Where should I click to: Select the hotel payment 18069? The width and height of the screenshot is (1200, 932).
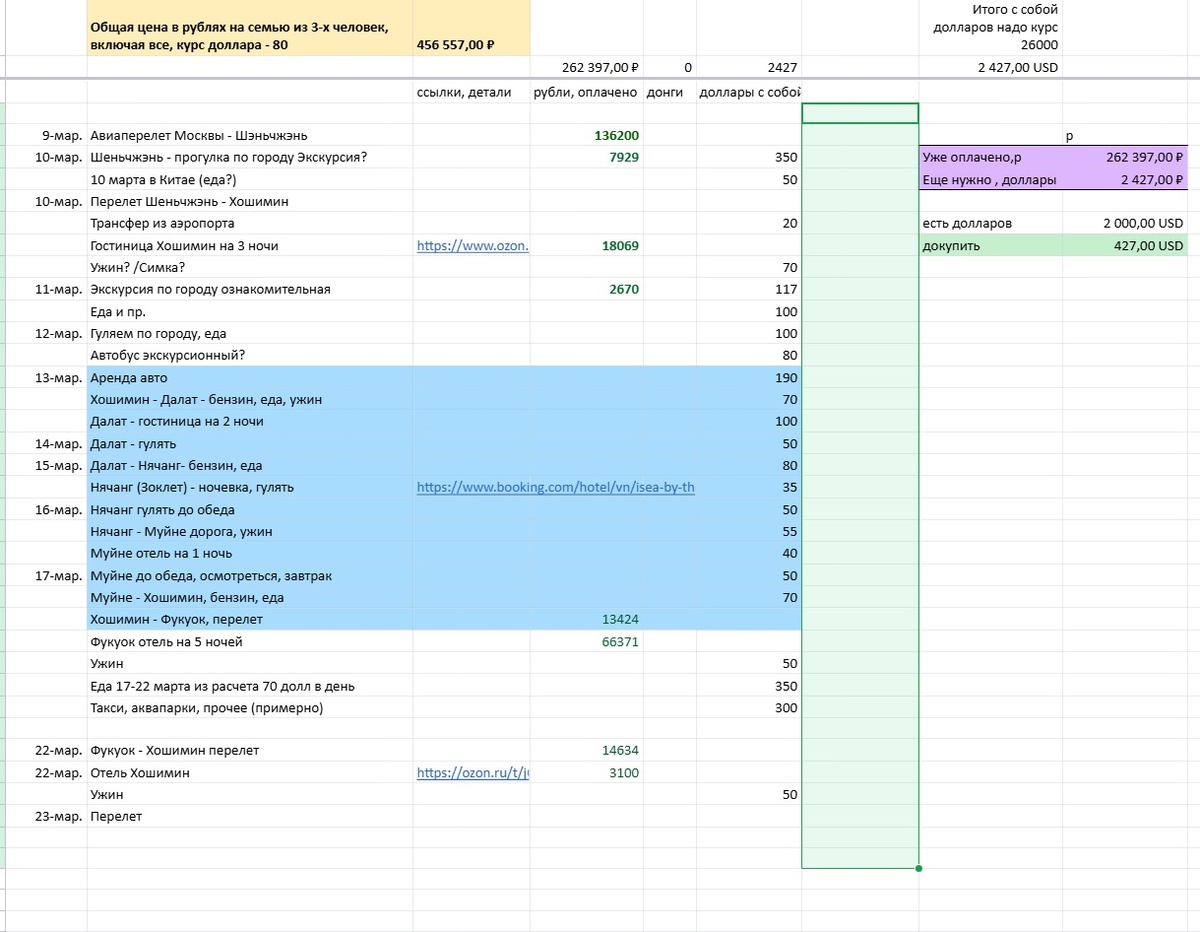click(587, 246)
